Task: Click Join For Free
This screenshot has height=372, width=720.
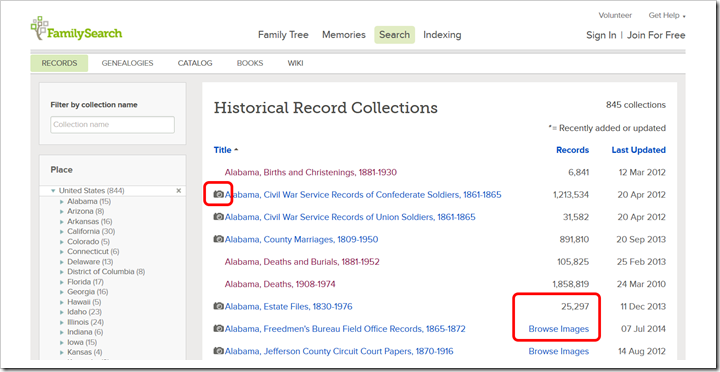Action: (656, 35)
